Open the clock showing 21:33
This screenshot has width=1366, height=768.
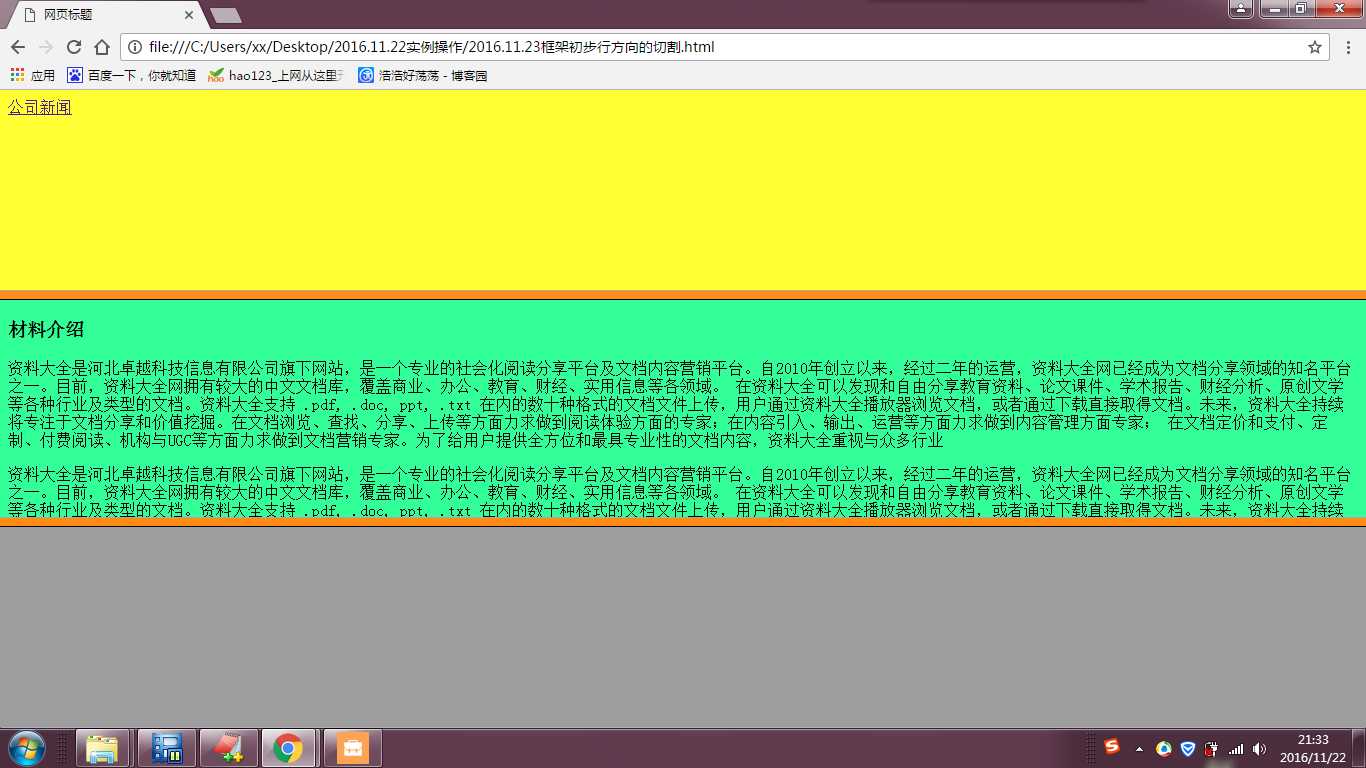coord(1313,748)
